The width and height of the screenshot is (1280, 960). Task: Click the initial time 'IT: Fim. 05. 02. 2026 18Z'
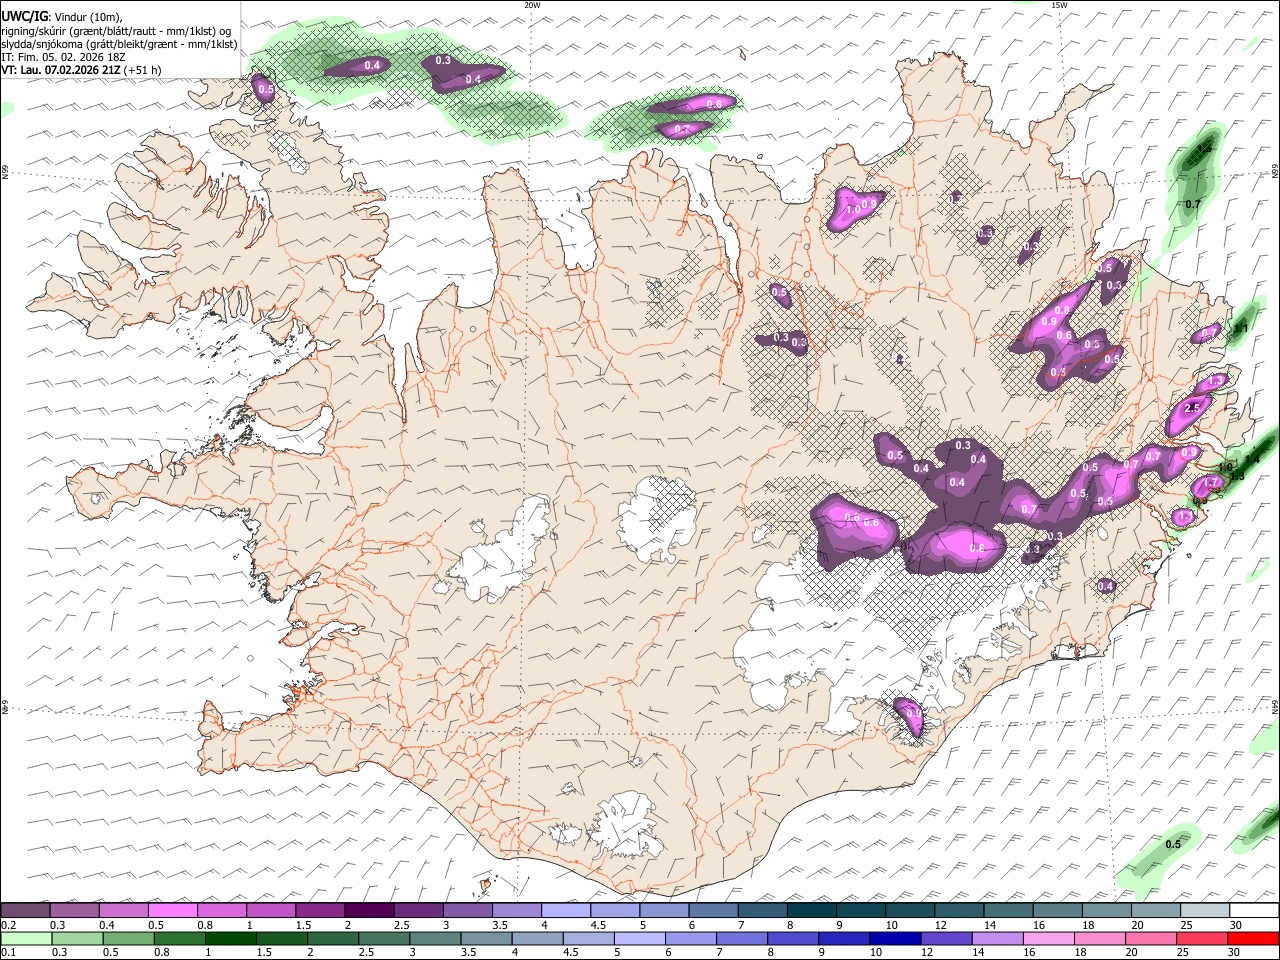[x=63, y=58]
